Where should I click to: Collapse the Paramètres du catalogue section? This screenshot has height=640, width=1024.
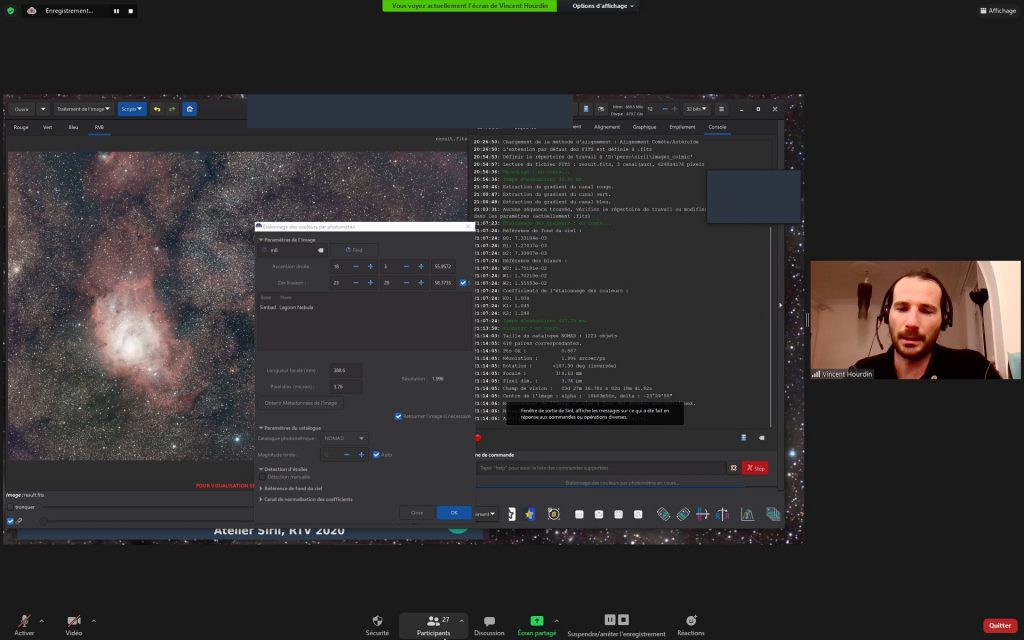261,428
